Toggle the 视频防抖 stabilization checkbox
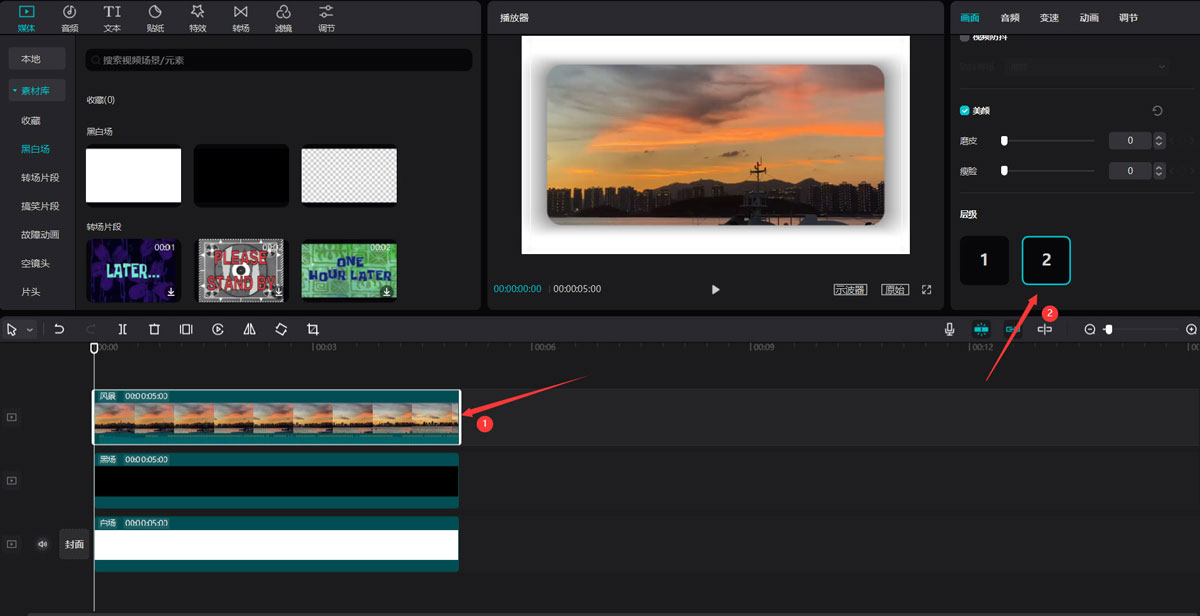 click(965, 38)
